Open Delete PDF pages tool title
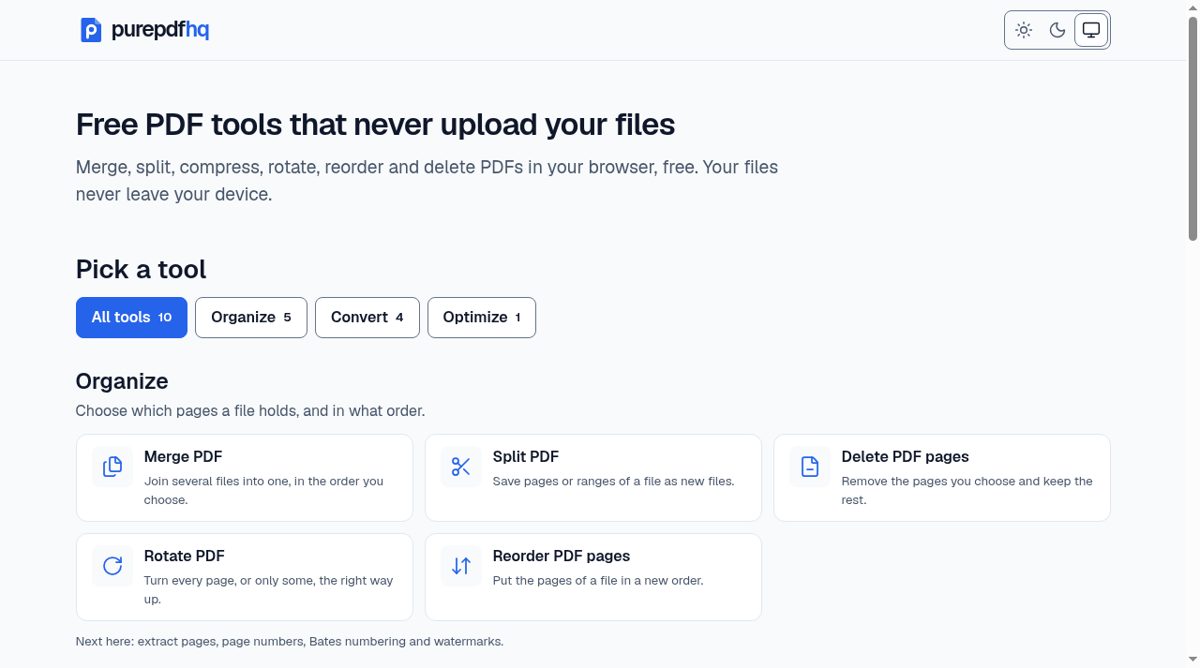Screen dimensions: 1200x668 pos(905,457)
